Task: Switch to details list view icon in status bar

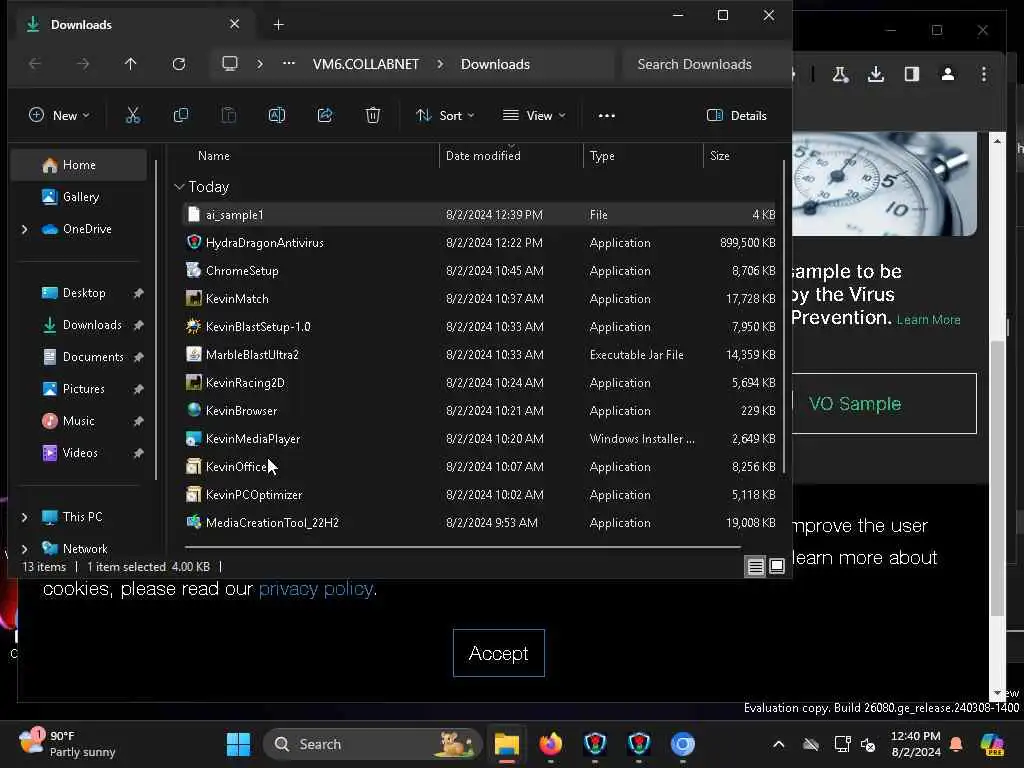Action: pyautogui.click(x=756, y=567)
